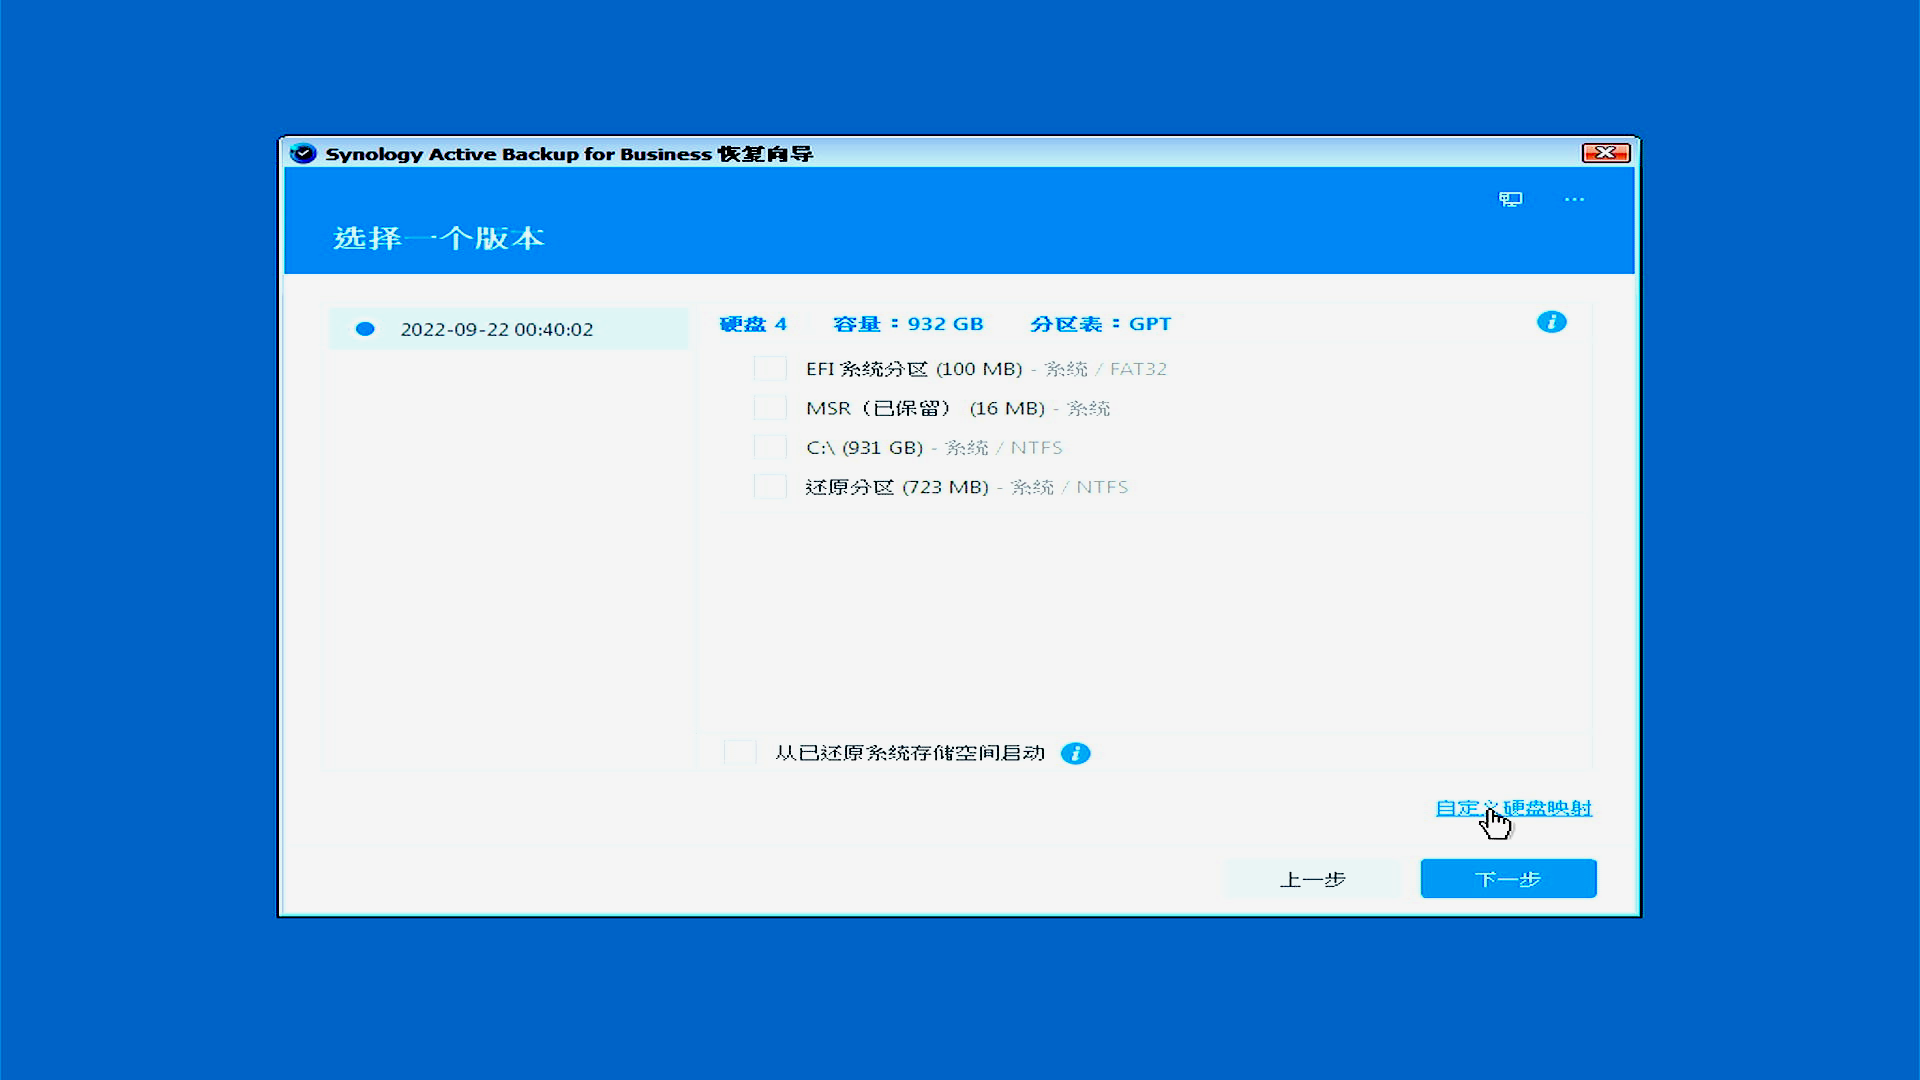Click the 下一步 (Next) button
Image resolution: width=1920 pixels, height=1080 pixels.
(x=1508, y=879)
